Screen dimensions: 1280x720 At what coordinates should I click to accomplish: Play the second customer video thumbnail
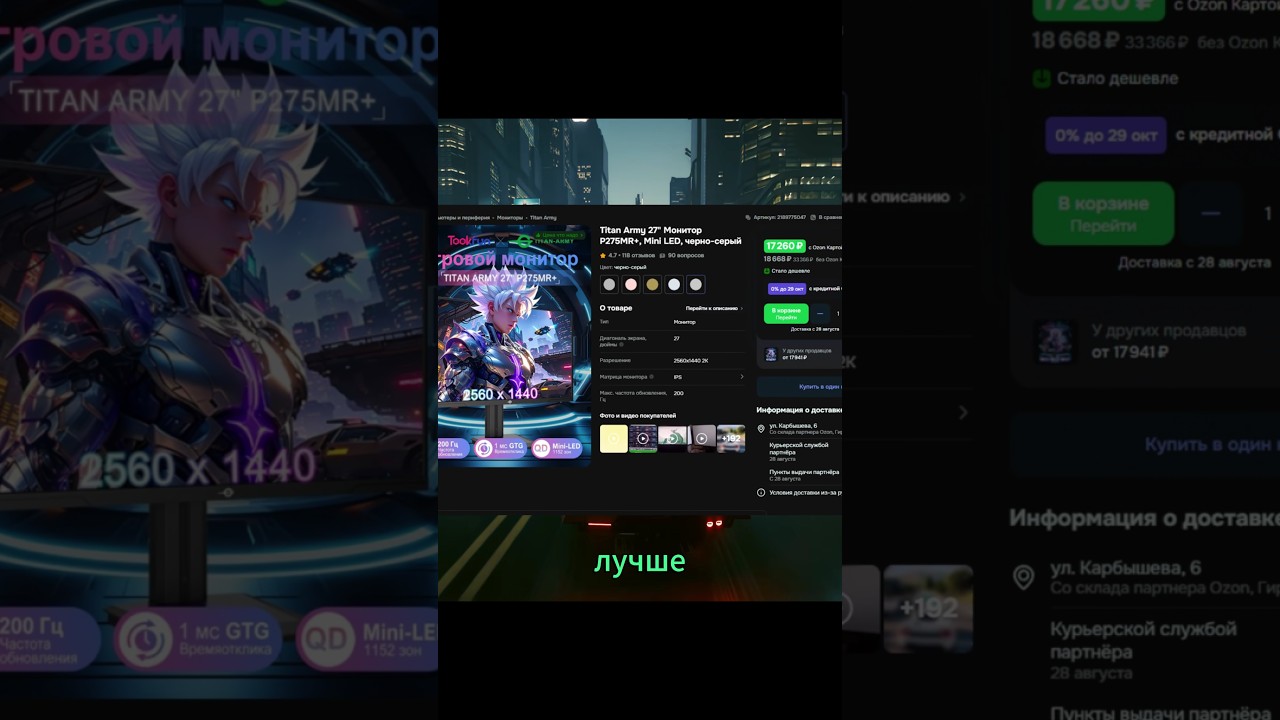643,438
